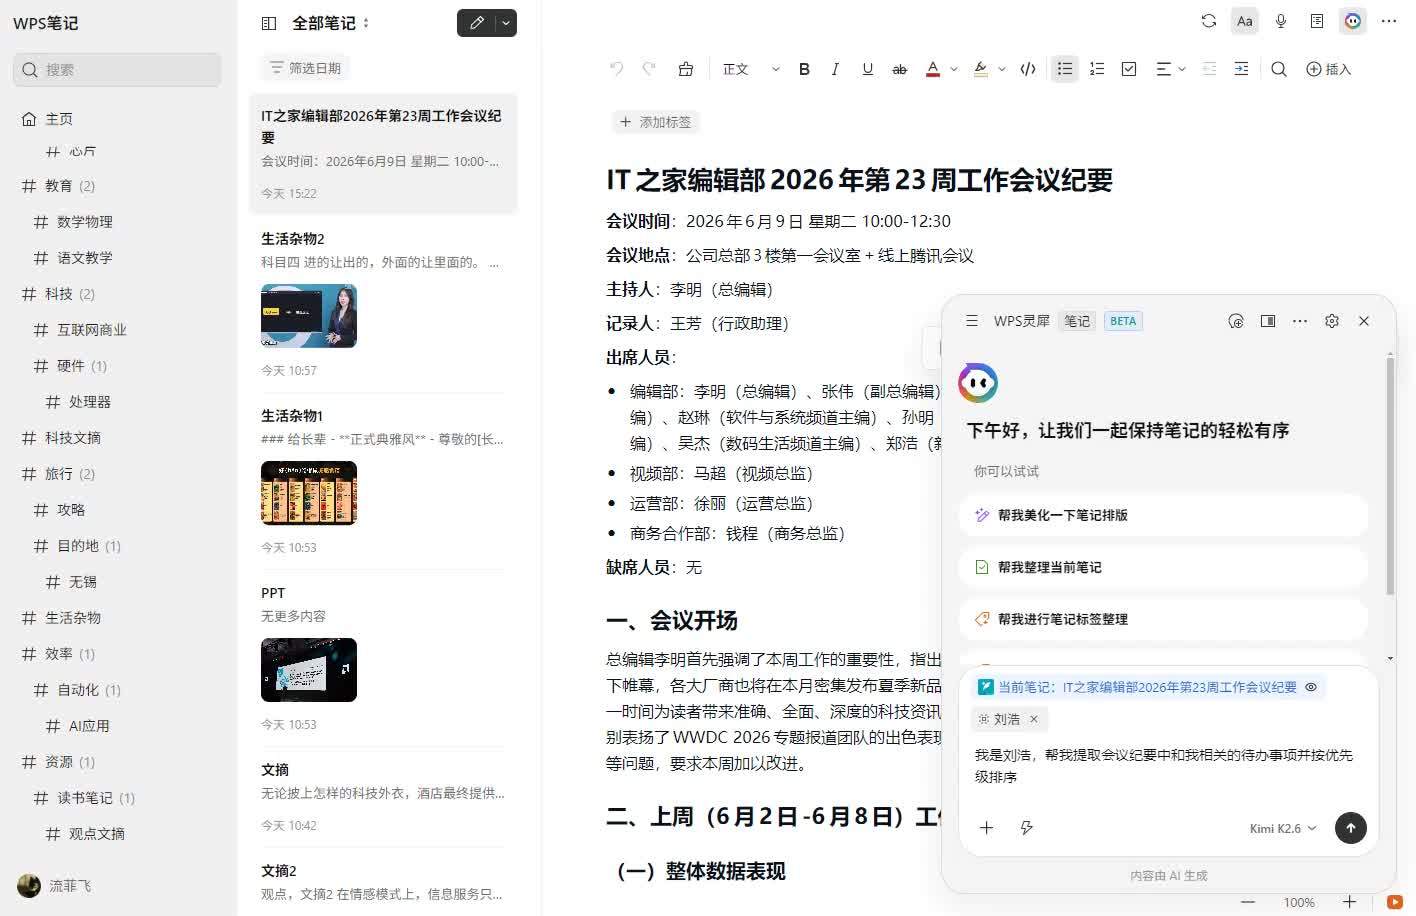Select the 数学物理 tag
This screenshot has height=916, width=1416.
coord(84,222)
